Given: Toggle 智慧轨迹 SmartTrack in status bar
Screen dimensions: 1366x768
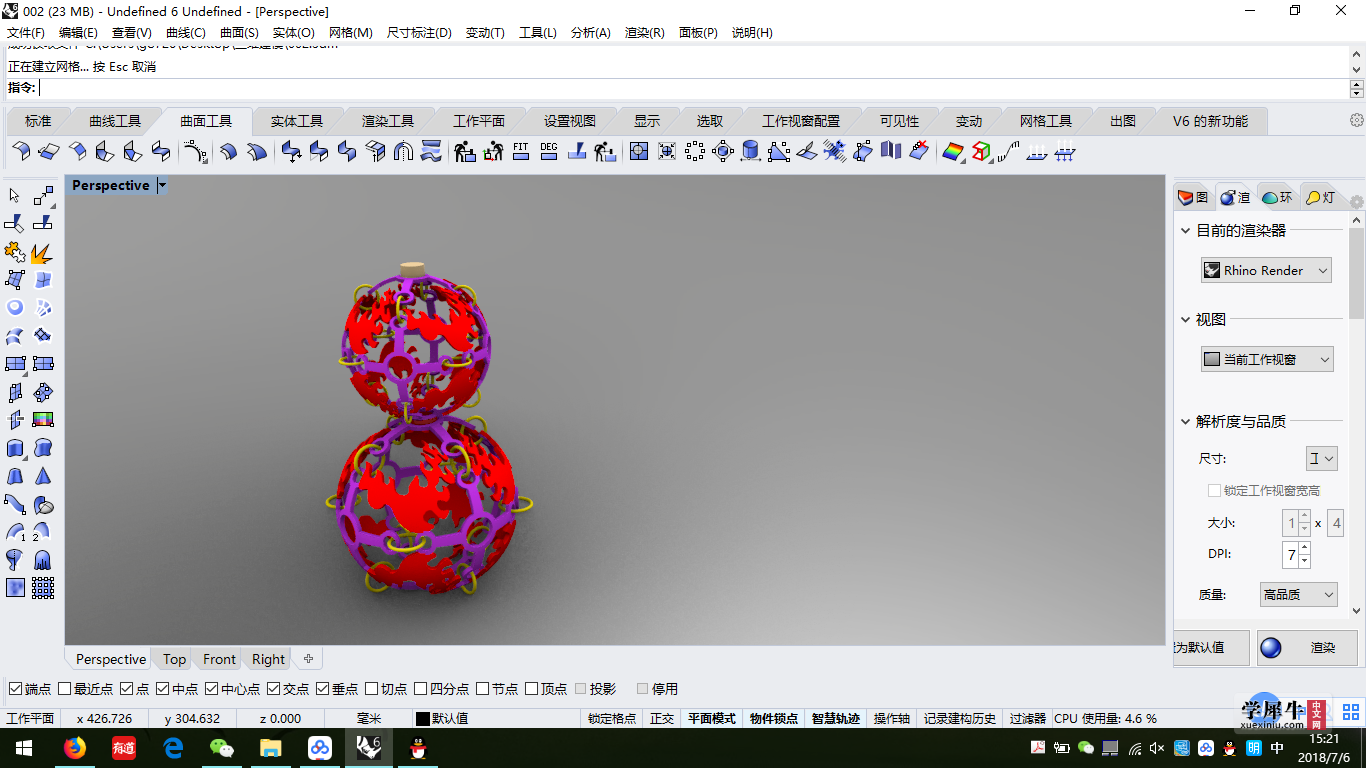Looking at the screenshot, I should pyautogui.click(x=836, y=718).
